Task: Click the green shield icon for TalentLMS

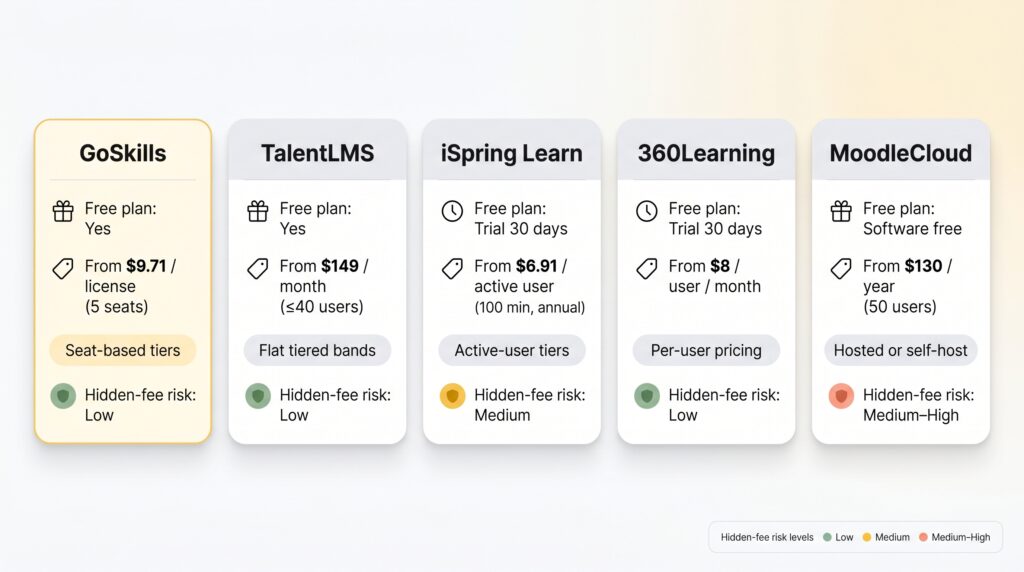Action: (258, 396)
